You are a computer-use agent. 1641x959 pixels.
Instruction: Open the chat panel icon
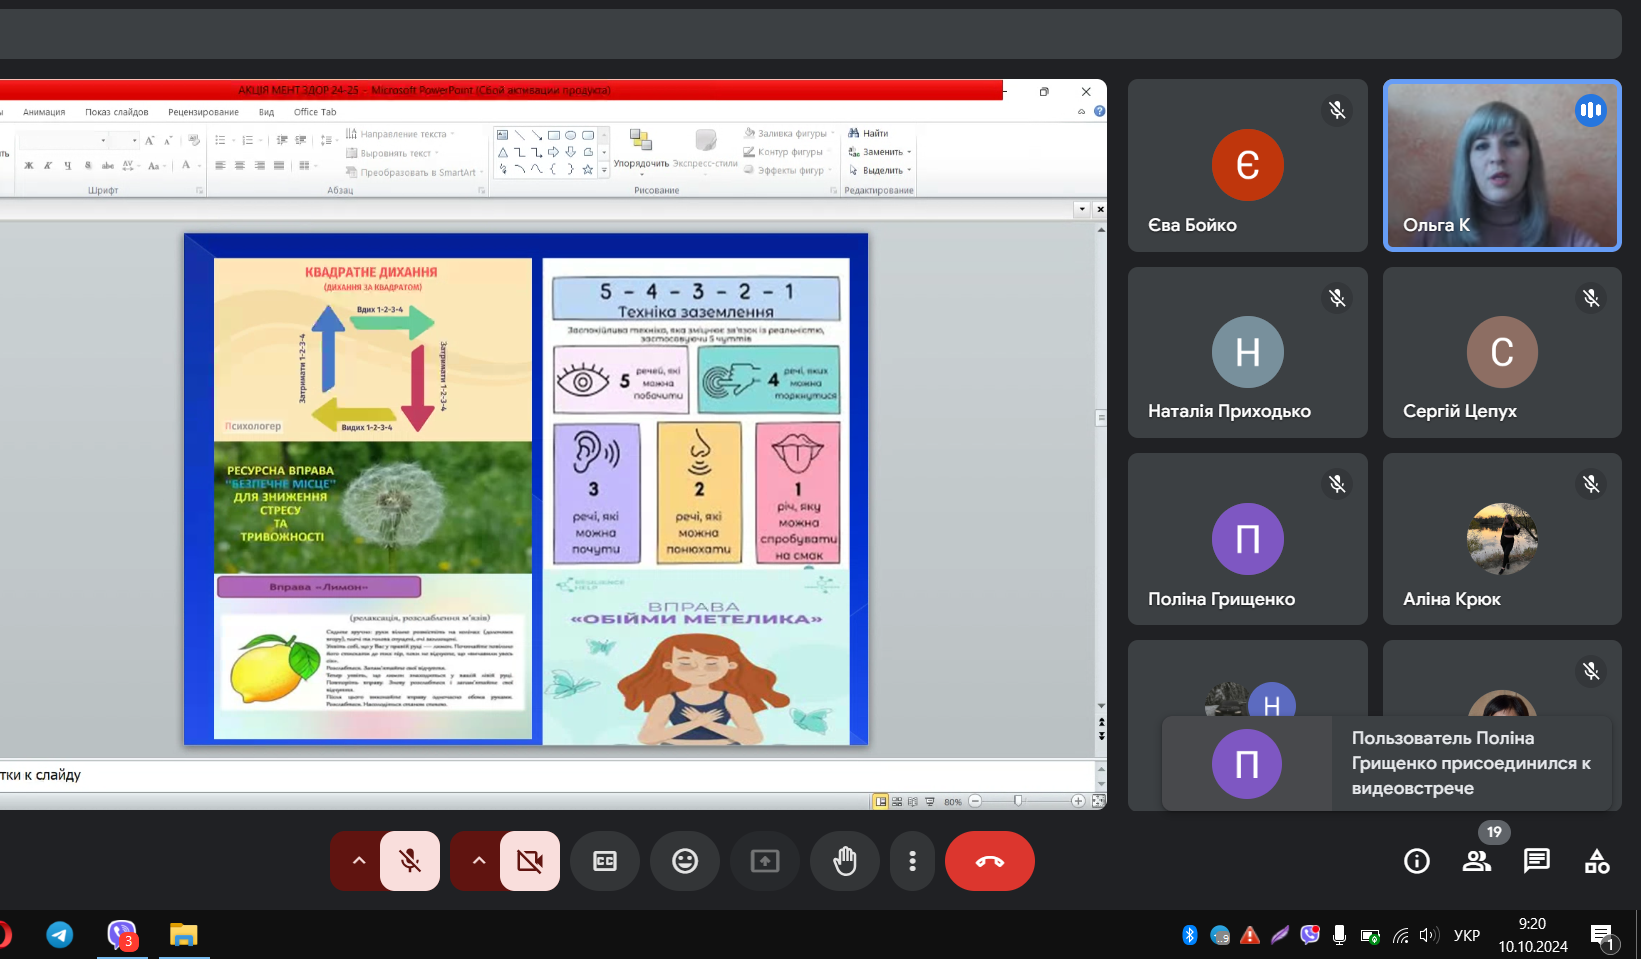(x=1536, y=861)
